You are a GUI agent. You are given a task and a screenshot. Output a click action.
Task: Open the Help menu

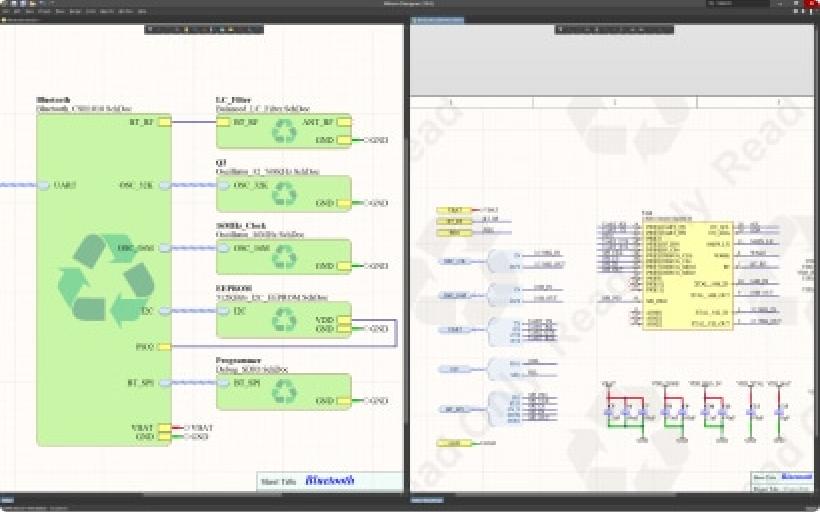click(x=142, y=11)
